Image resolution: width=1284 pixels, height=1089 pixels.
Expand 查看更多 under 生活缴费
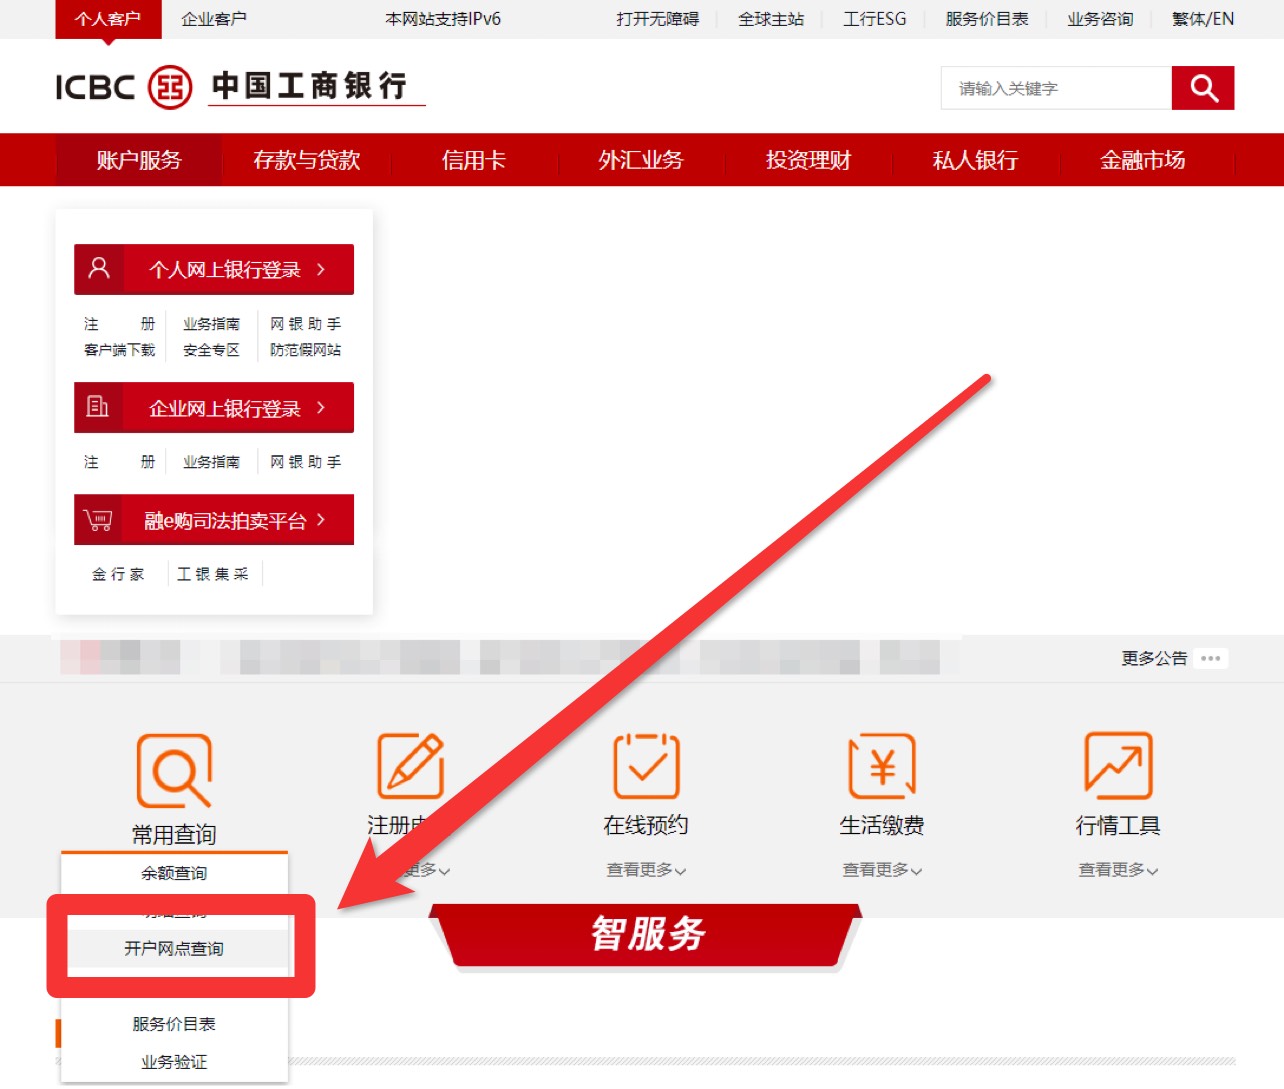coord(881,870)
